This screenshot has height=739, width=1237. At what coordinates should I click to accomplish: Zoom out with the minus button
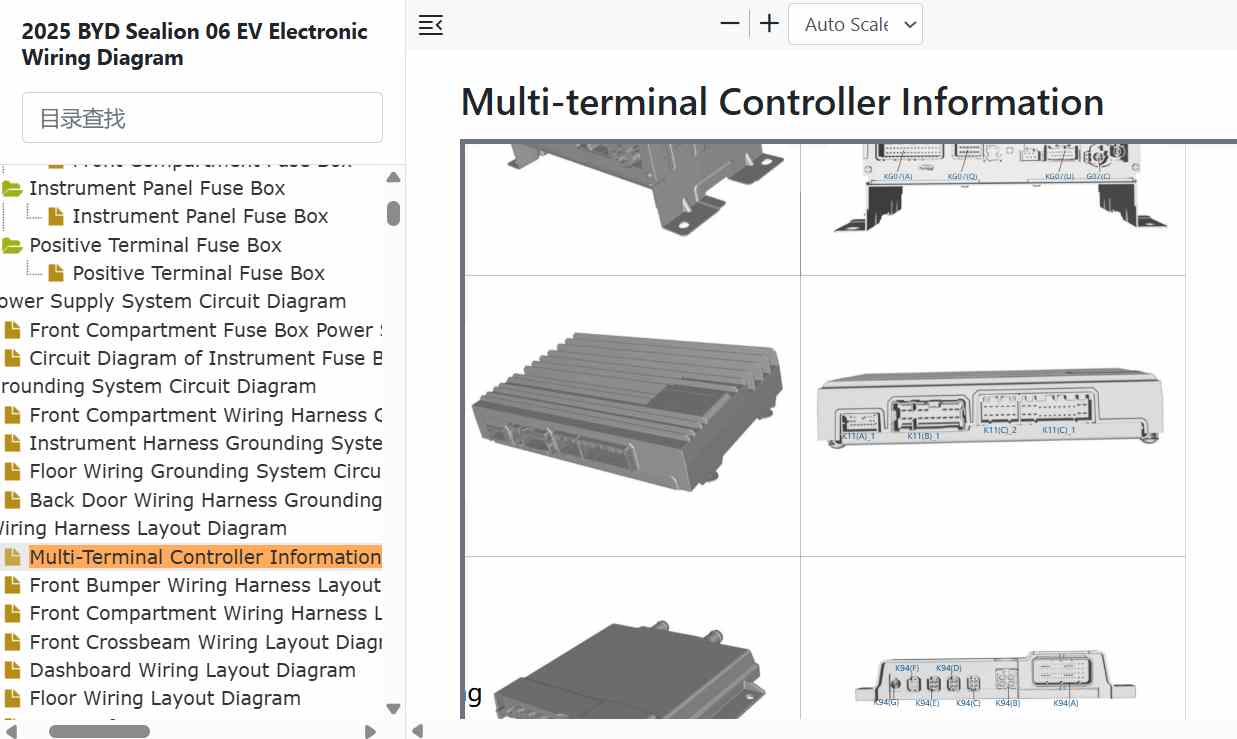click(x=730, y=24)
